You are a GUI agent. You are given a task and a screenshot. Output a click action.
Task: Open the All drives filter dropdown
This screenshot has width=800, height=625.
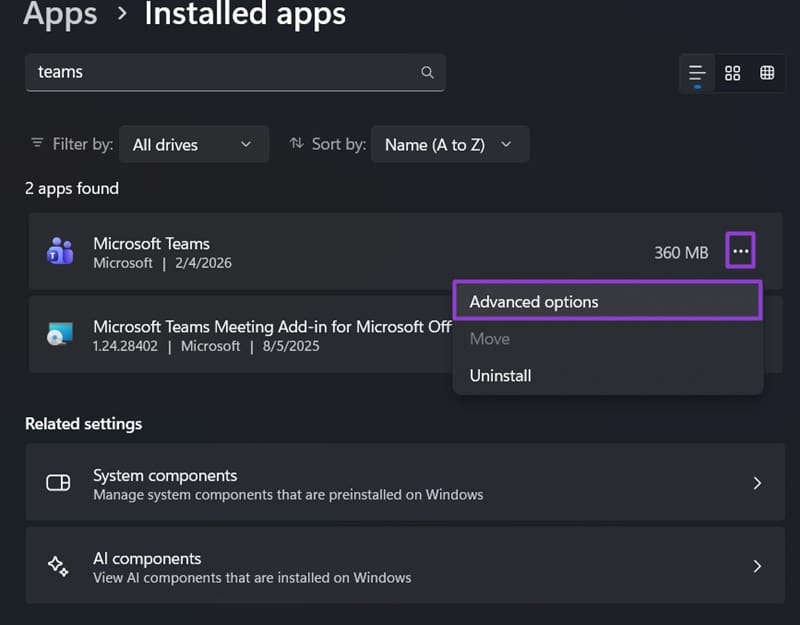tap(193, 144)
